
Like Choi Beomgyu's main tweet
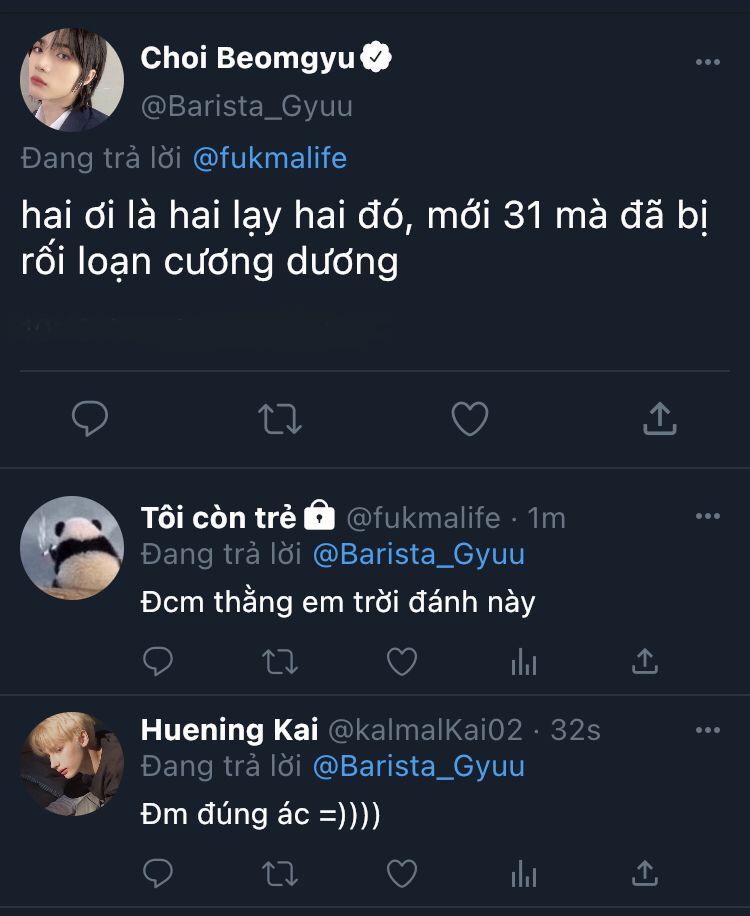pos(469,418)
